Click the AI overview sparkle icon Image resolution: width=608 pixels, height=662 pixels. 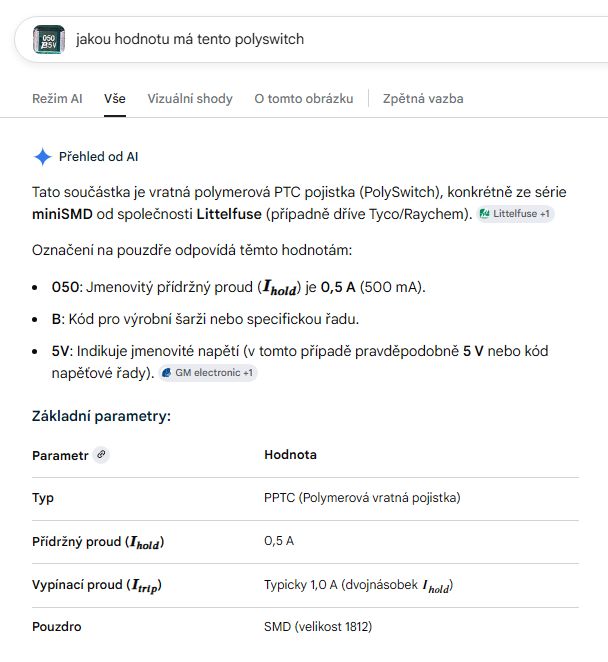pyautogui.click(x=42, y=157)
